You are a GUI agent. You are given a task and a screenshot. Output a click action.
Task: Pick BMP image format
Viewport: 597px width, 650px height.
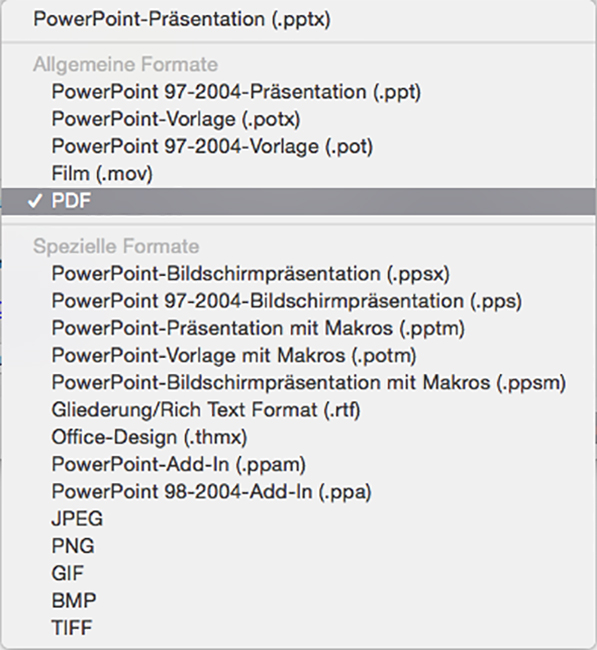click(298, 601)
